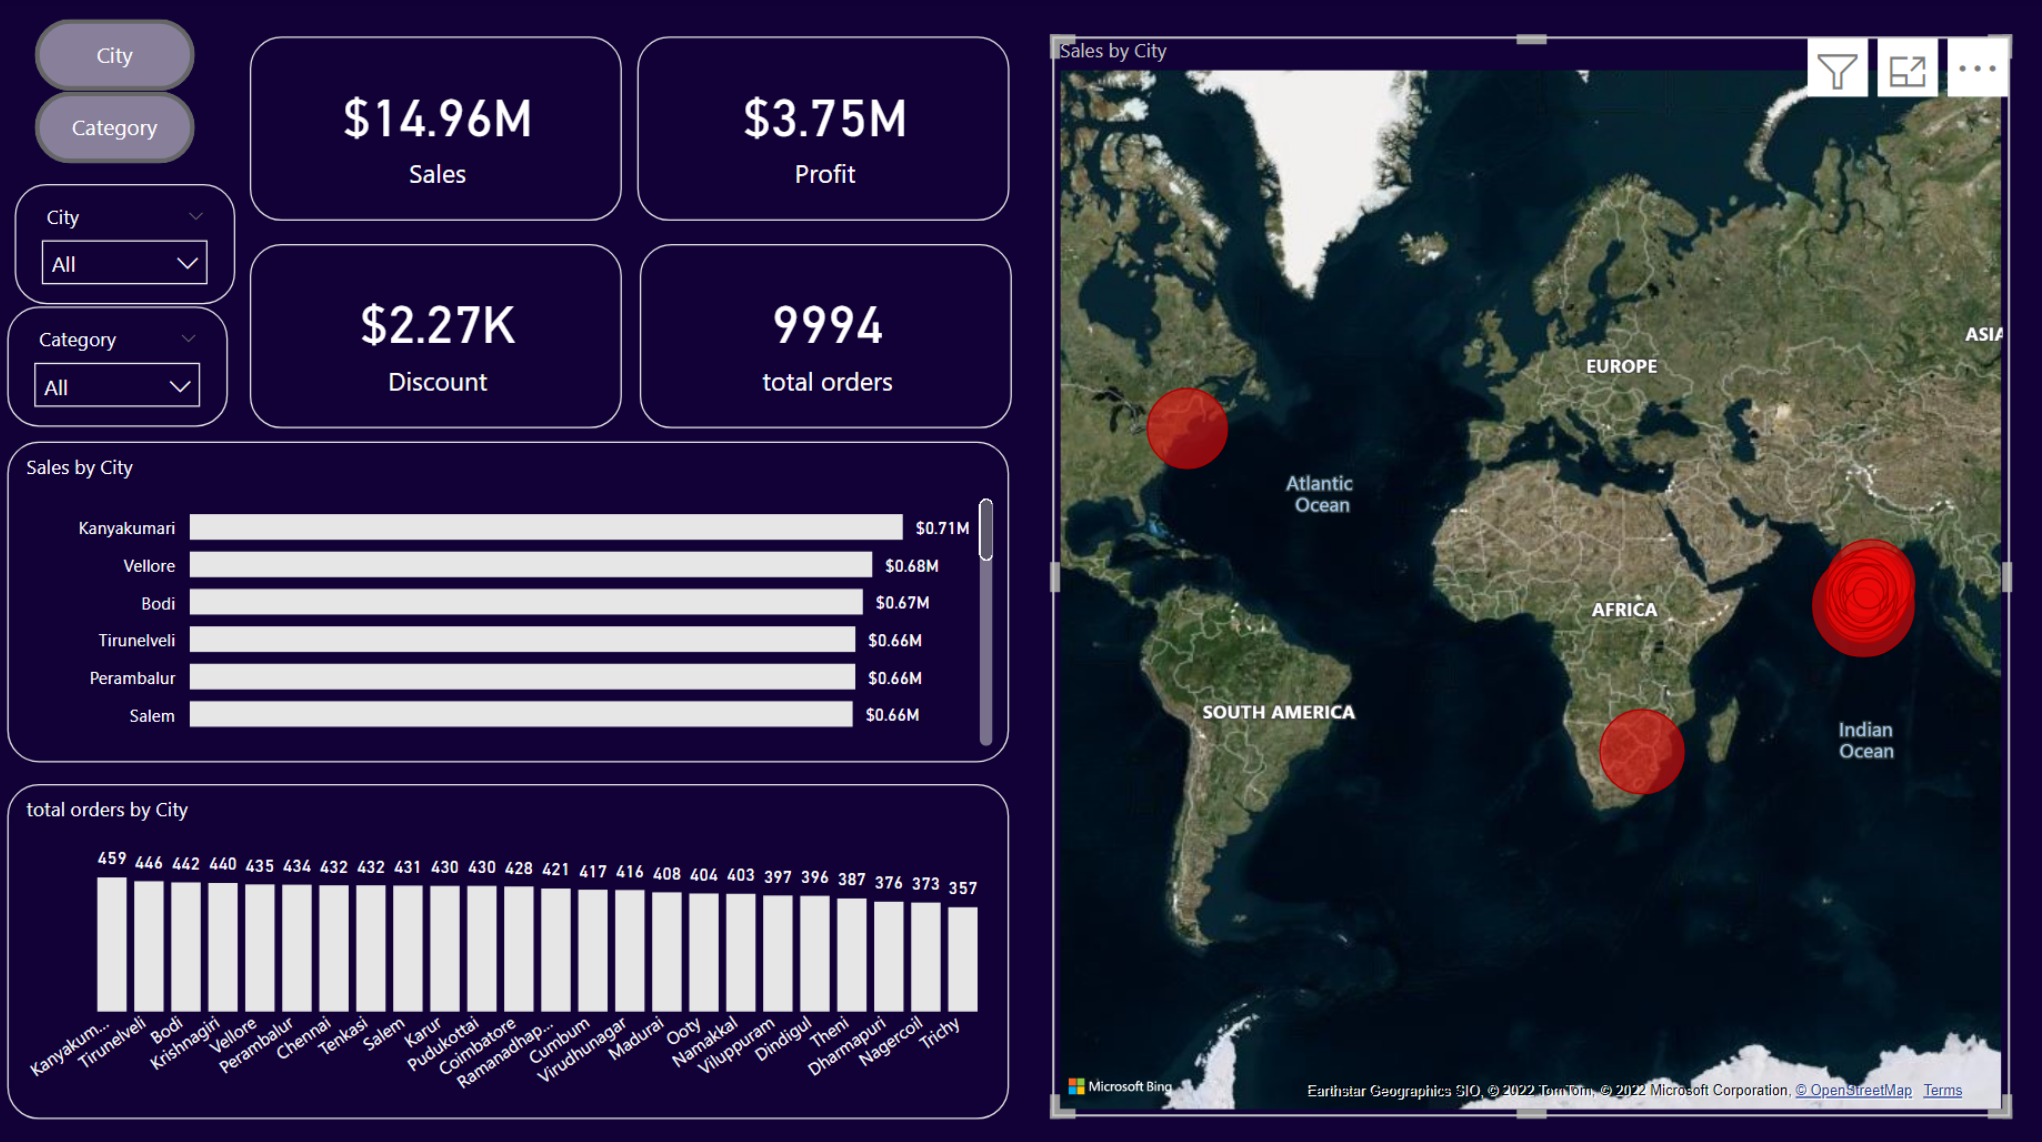
Task: Click the Chennai axis label
Action: pyautogui.click(x=304, y=1037)
